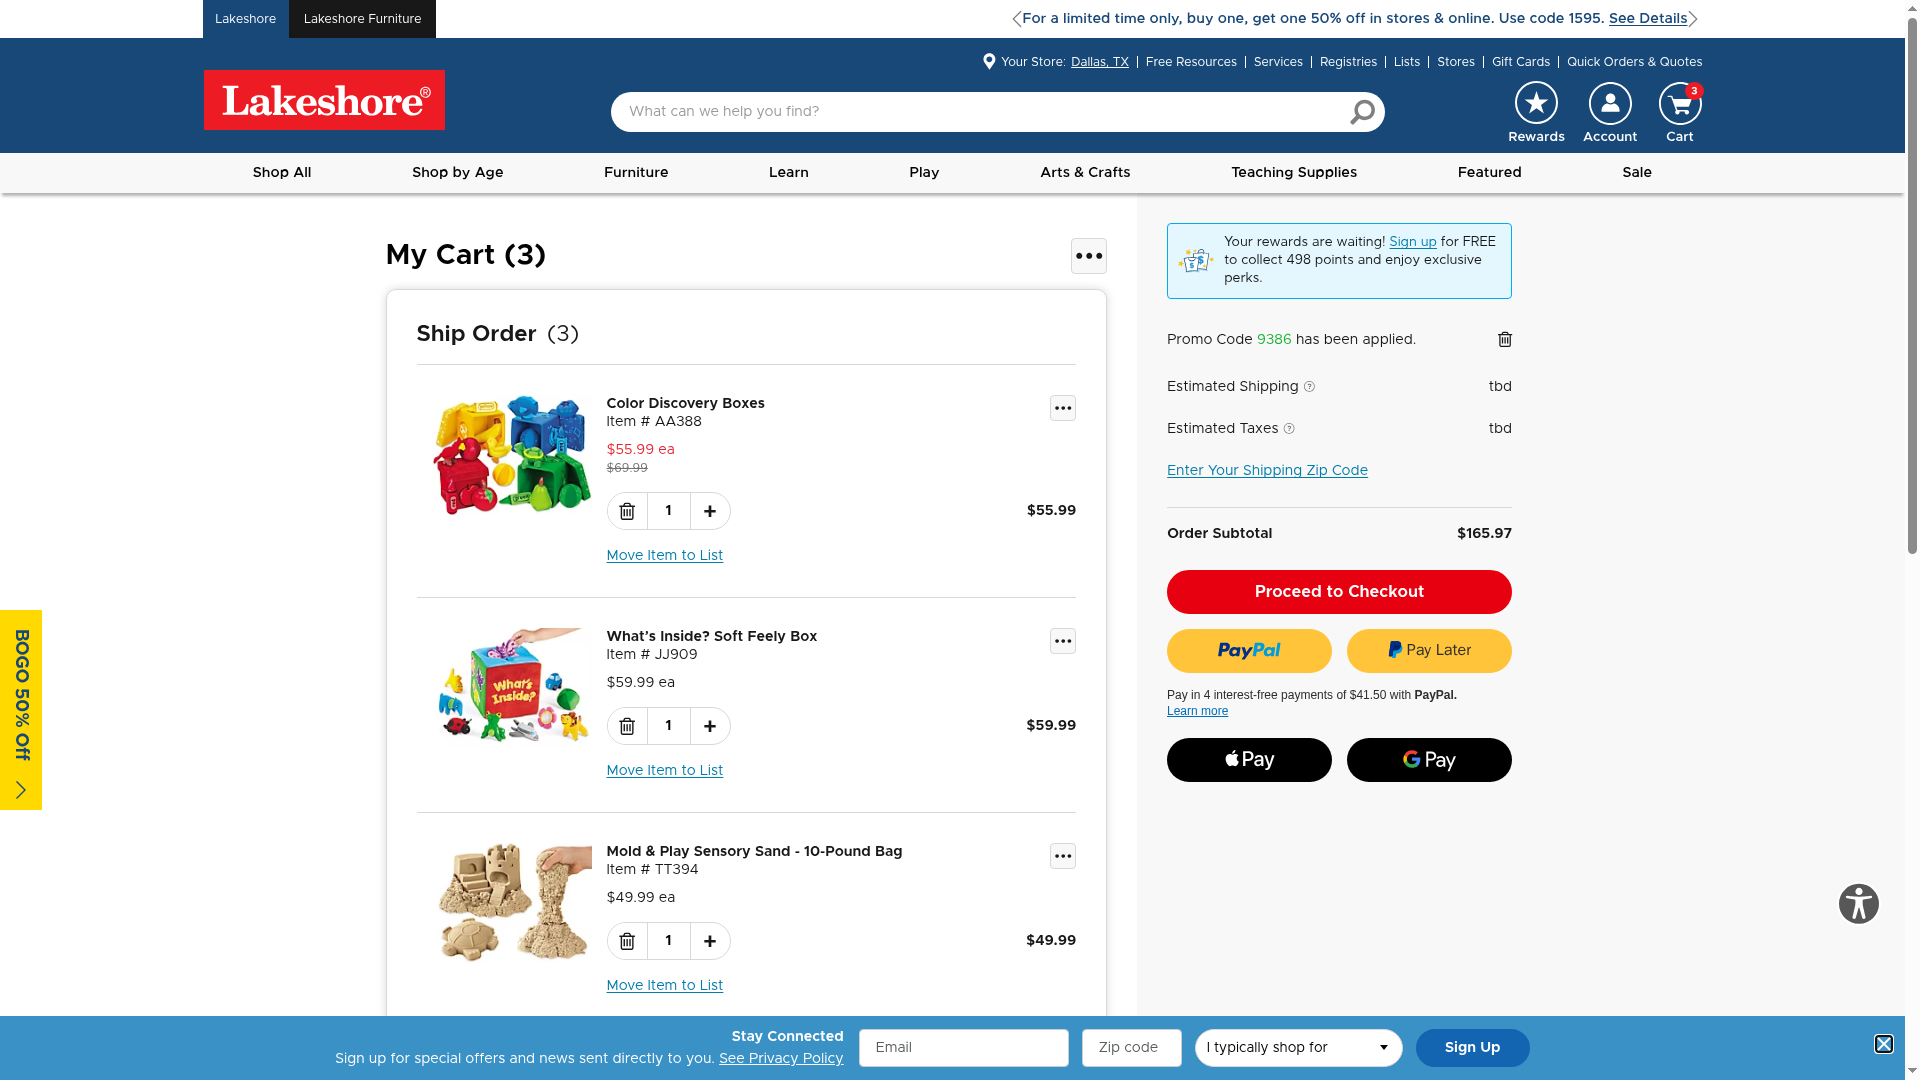Remove promo code with trash icon
This screenshot has height=1080, width=1920.
pos(1505,340)
